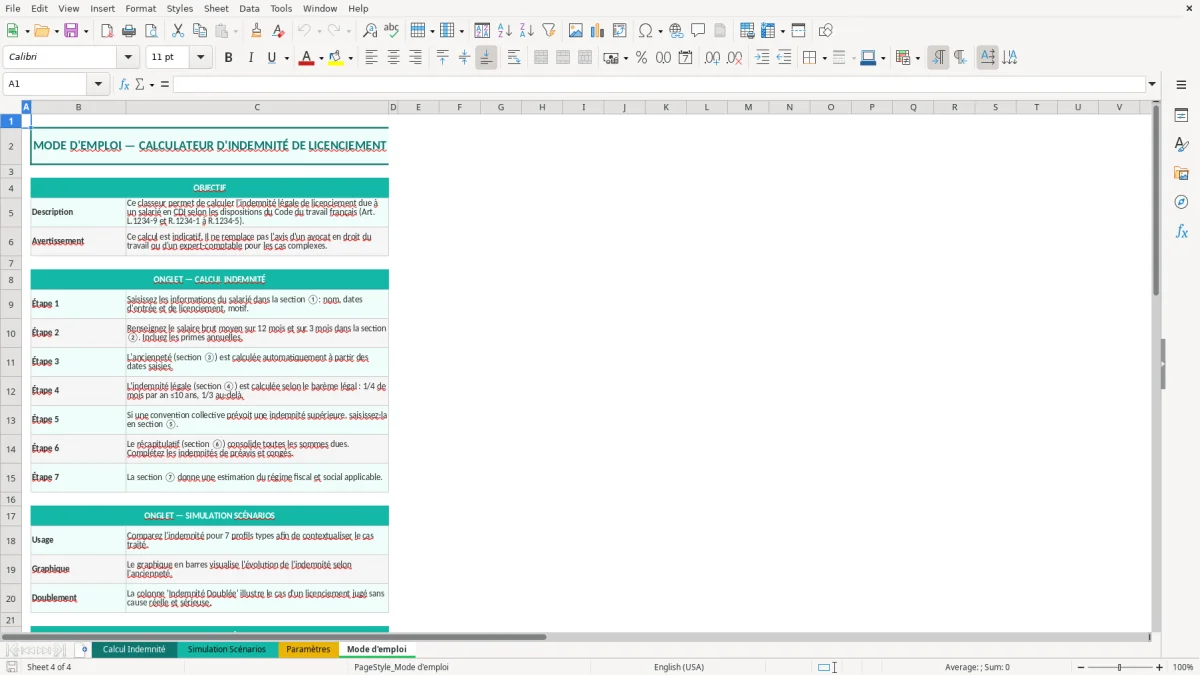Run the spelling check
The image size is (1200, 675).
point(391,31)
